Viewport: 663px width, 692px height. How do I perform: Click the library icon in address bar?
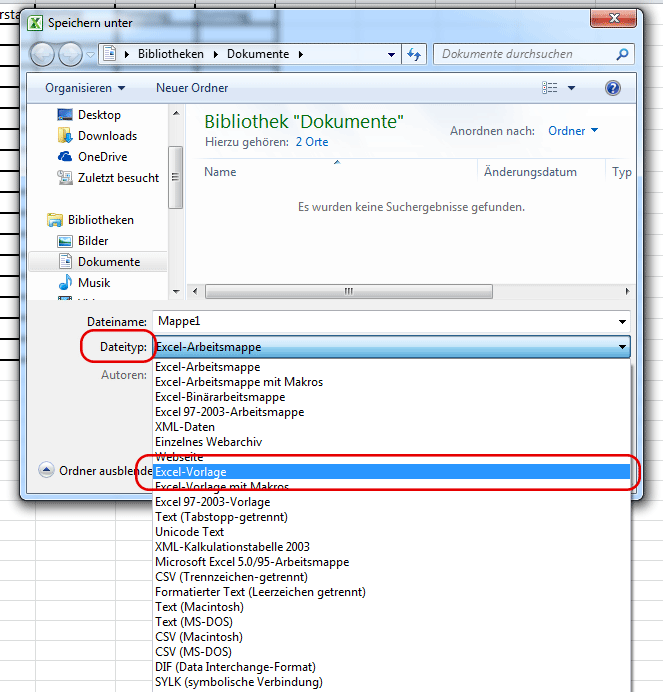[109, 54]
